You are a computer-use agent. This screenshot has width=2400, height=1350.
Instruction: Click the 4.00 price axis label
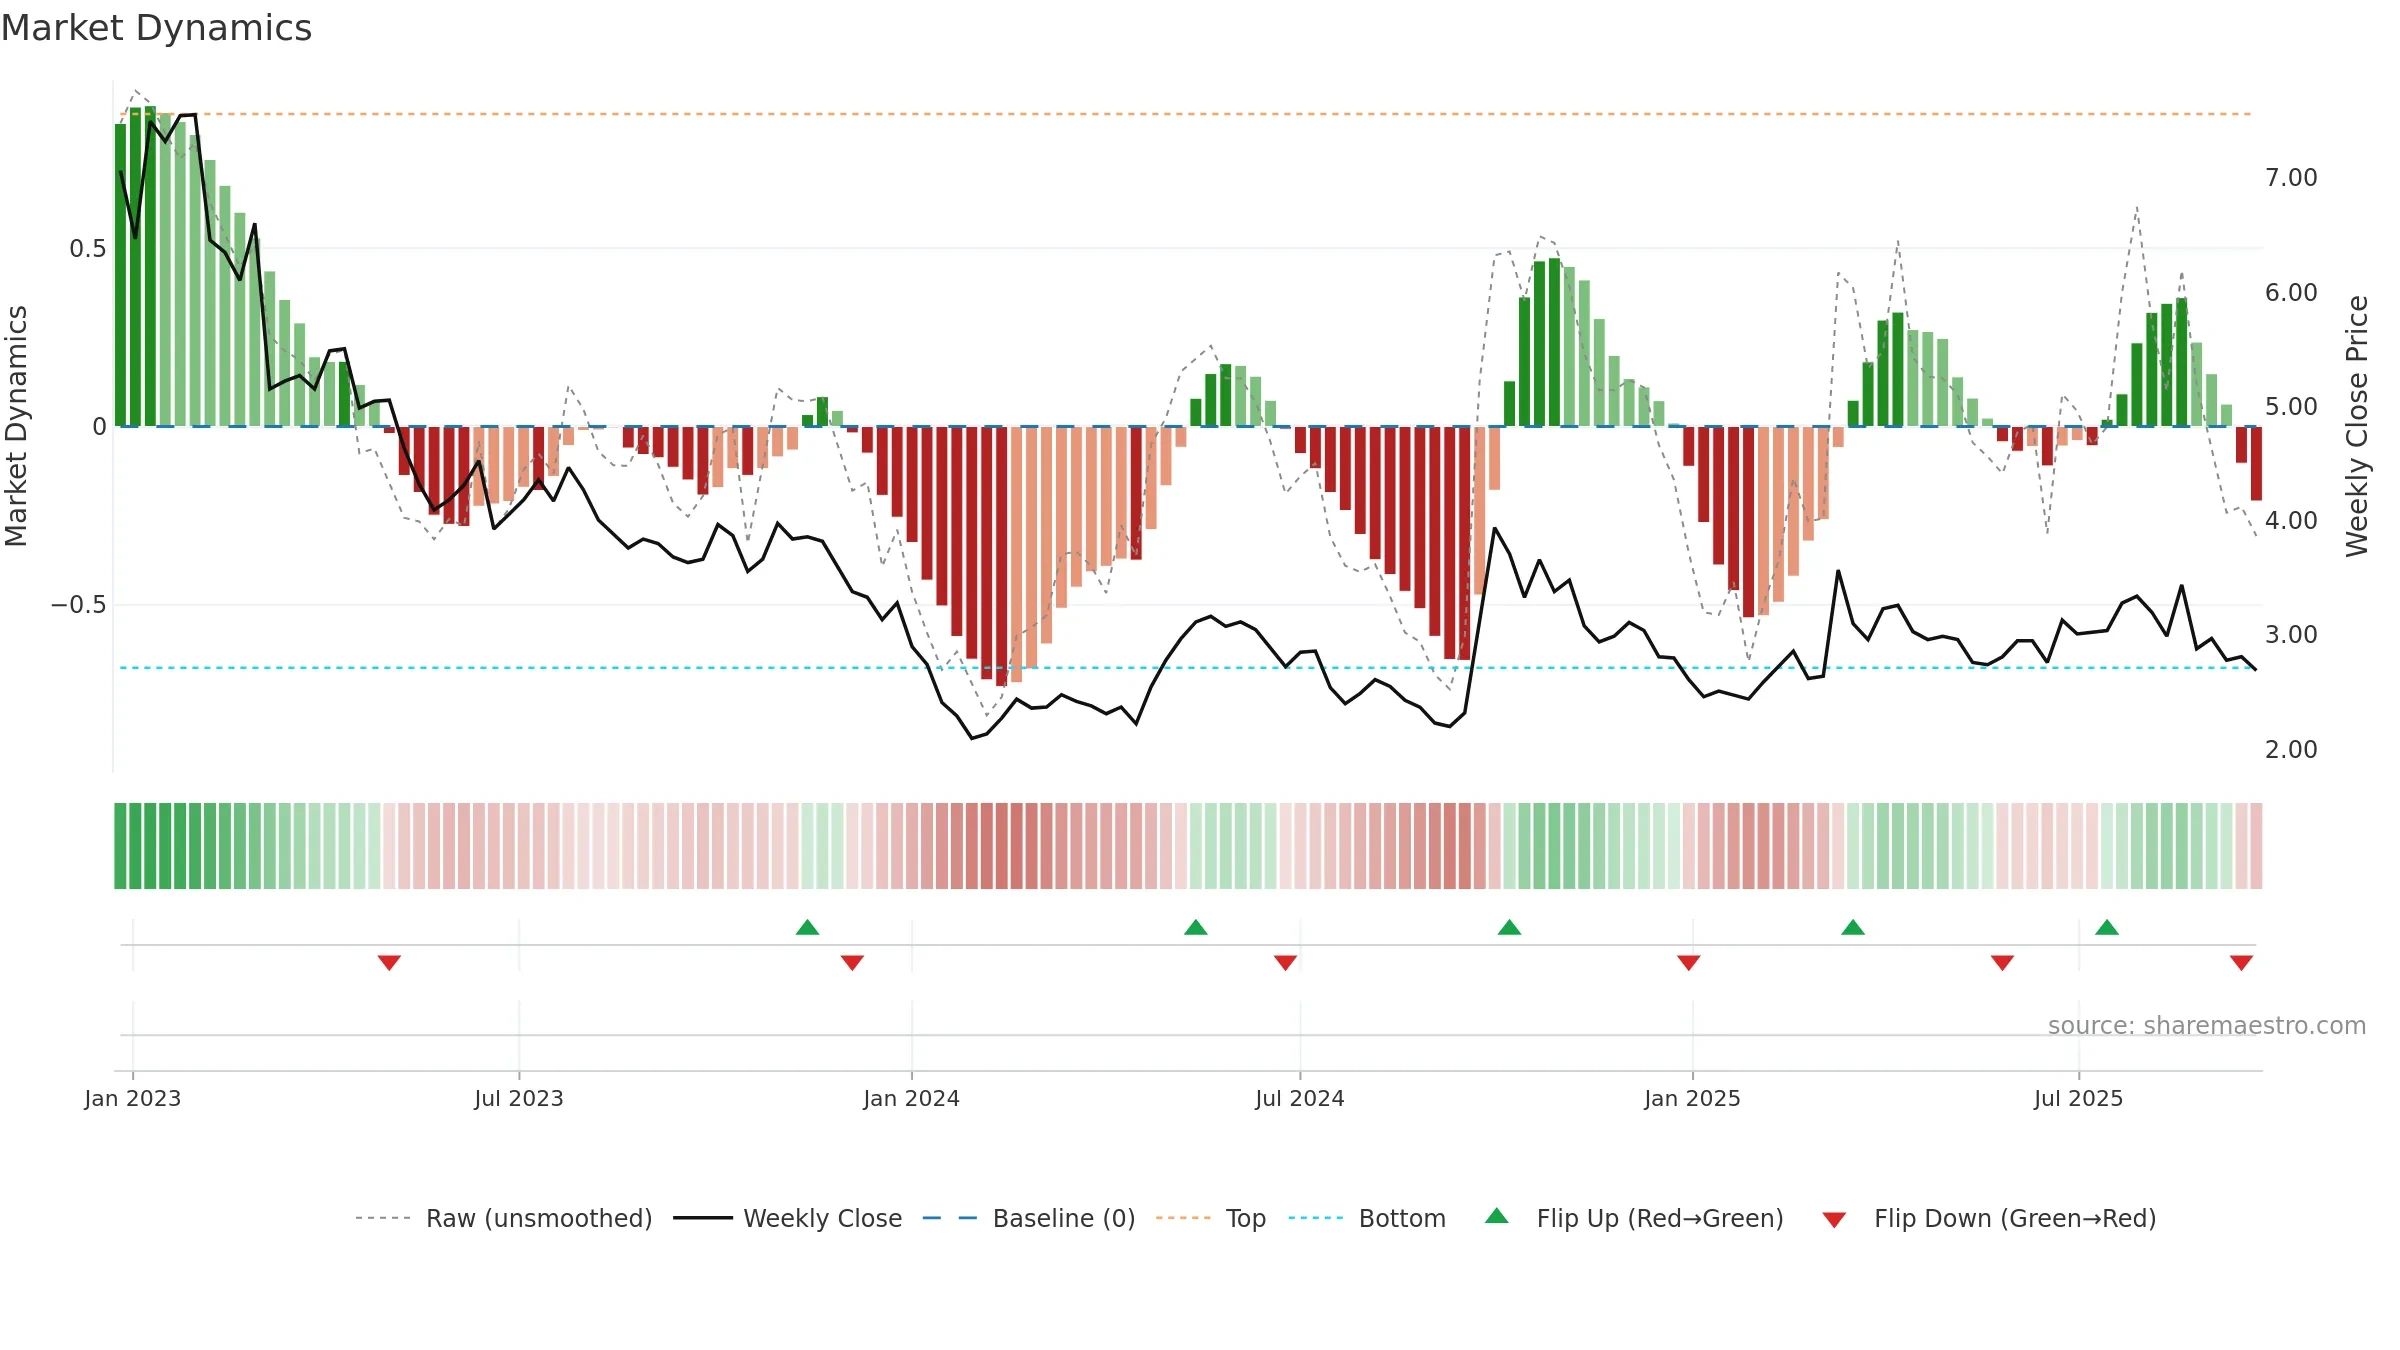pos(2291,520)
